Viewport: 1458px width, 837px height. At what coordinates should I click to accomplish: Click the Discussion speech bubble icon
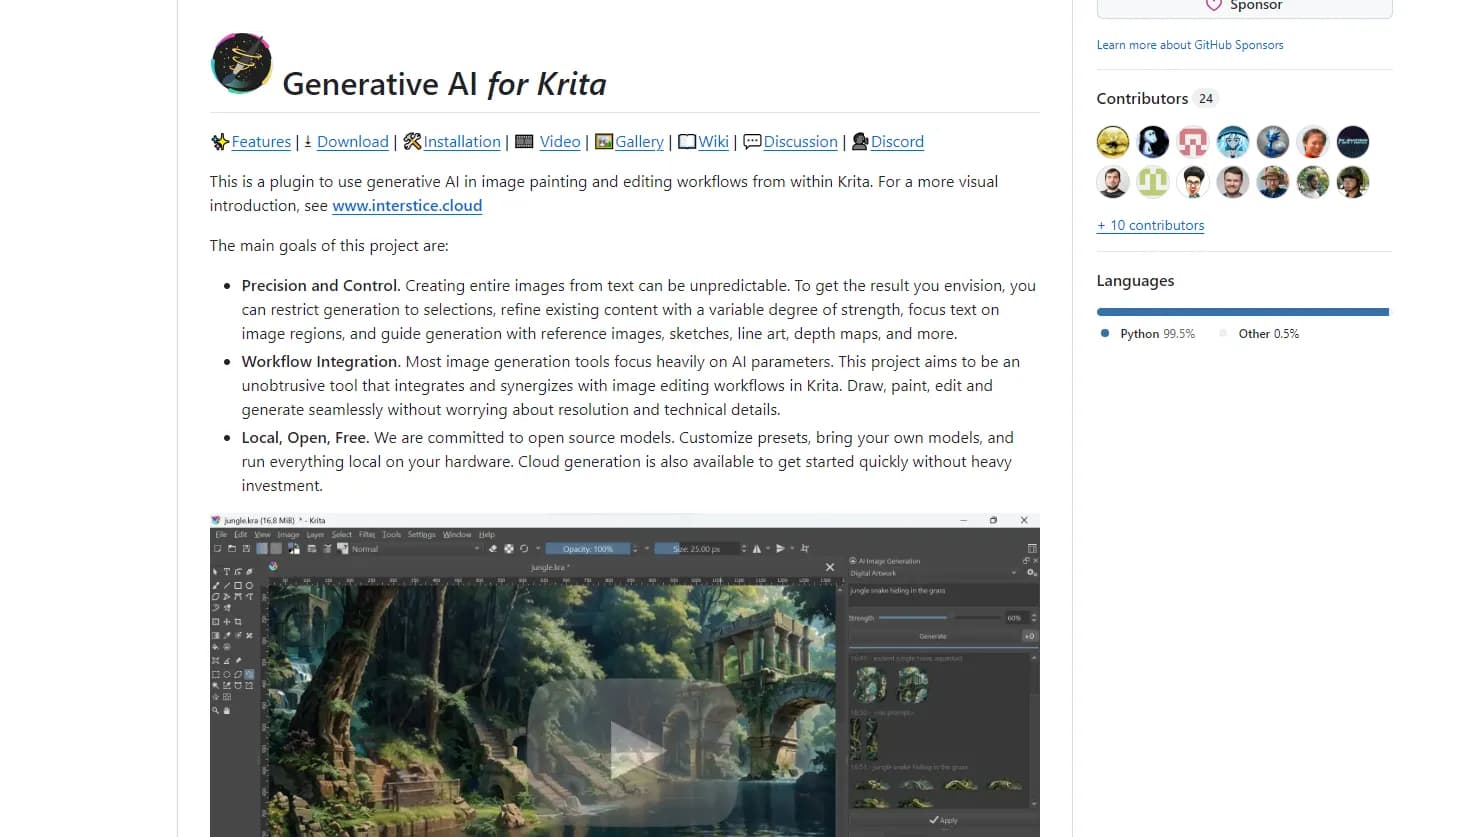coord(752,142)
